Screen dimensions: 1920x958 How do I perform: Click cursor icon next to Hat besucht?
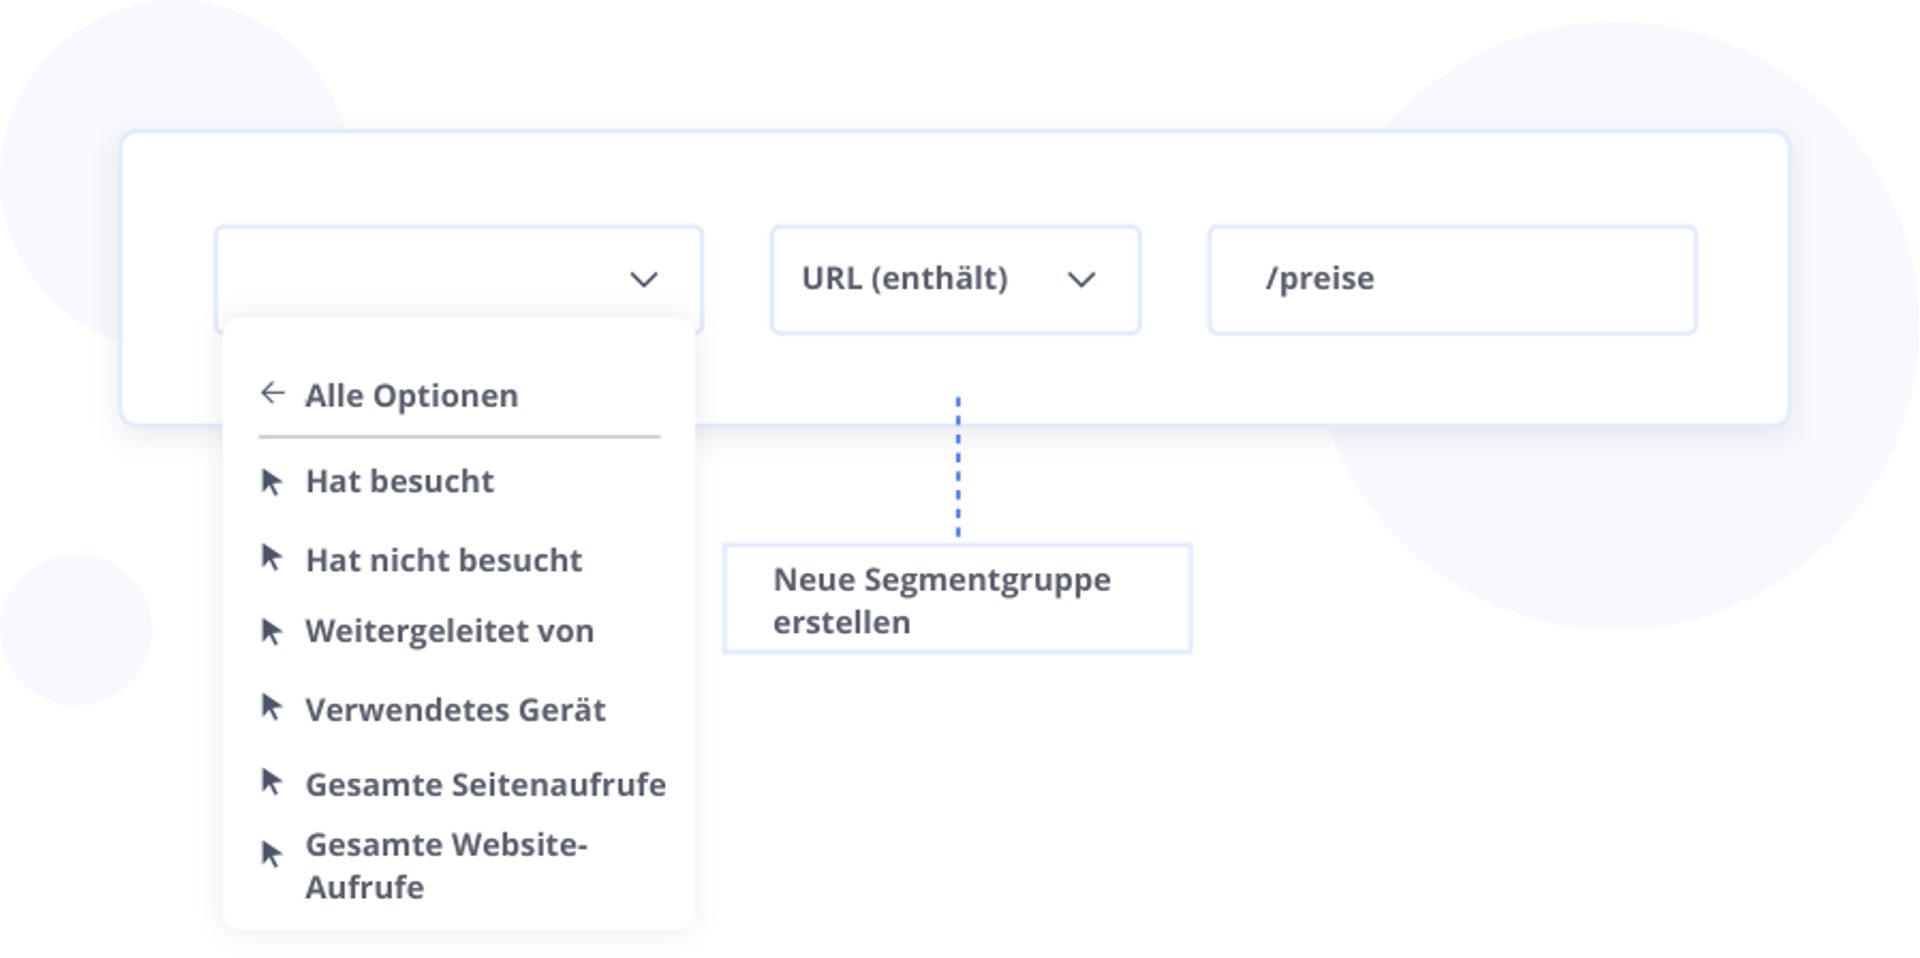click(x=271, y=482)
